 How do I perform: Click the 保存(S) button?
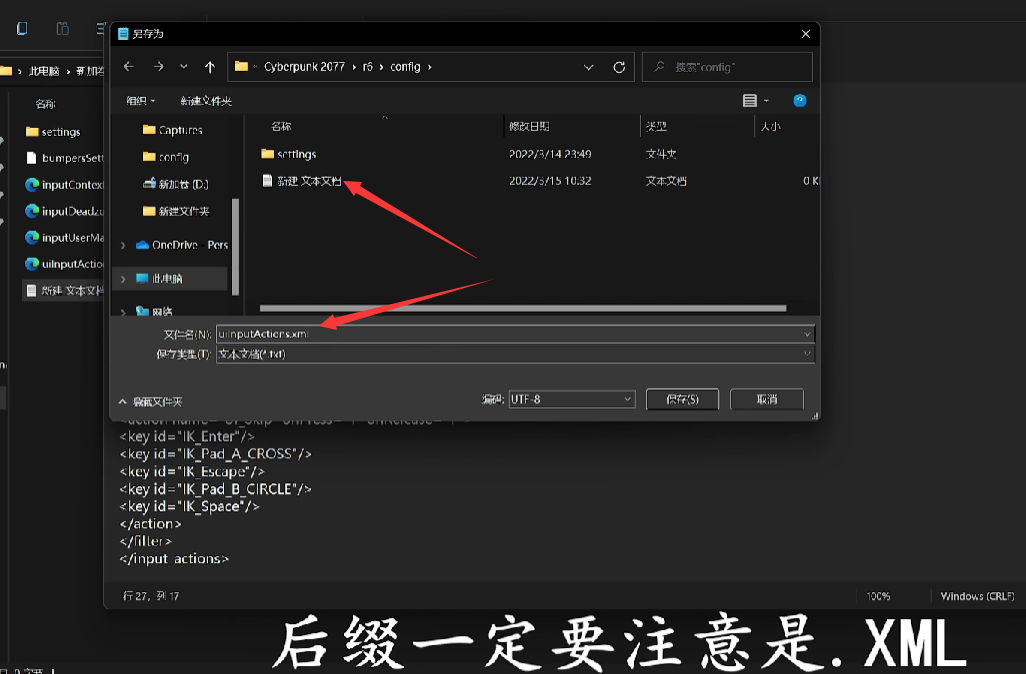pos(683,399)
